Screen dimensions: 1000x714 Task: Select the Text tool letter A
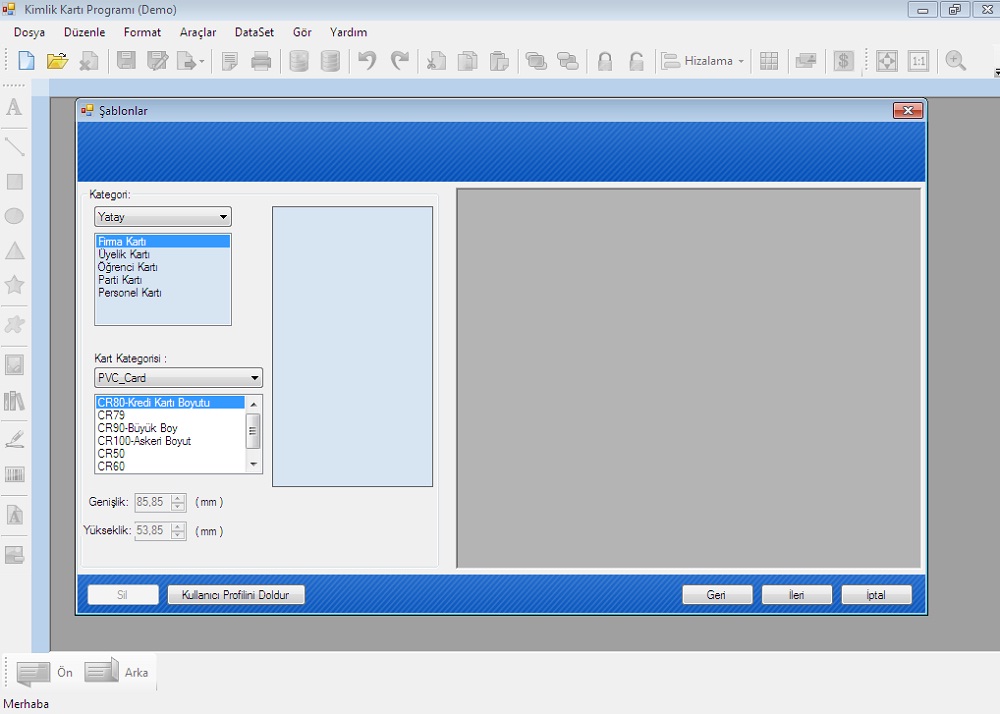(14, 107)
